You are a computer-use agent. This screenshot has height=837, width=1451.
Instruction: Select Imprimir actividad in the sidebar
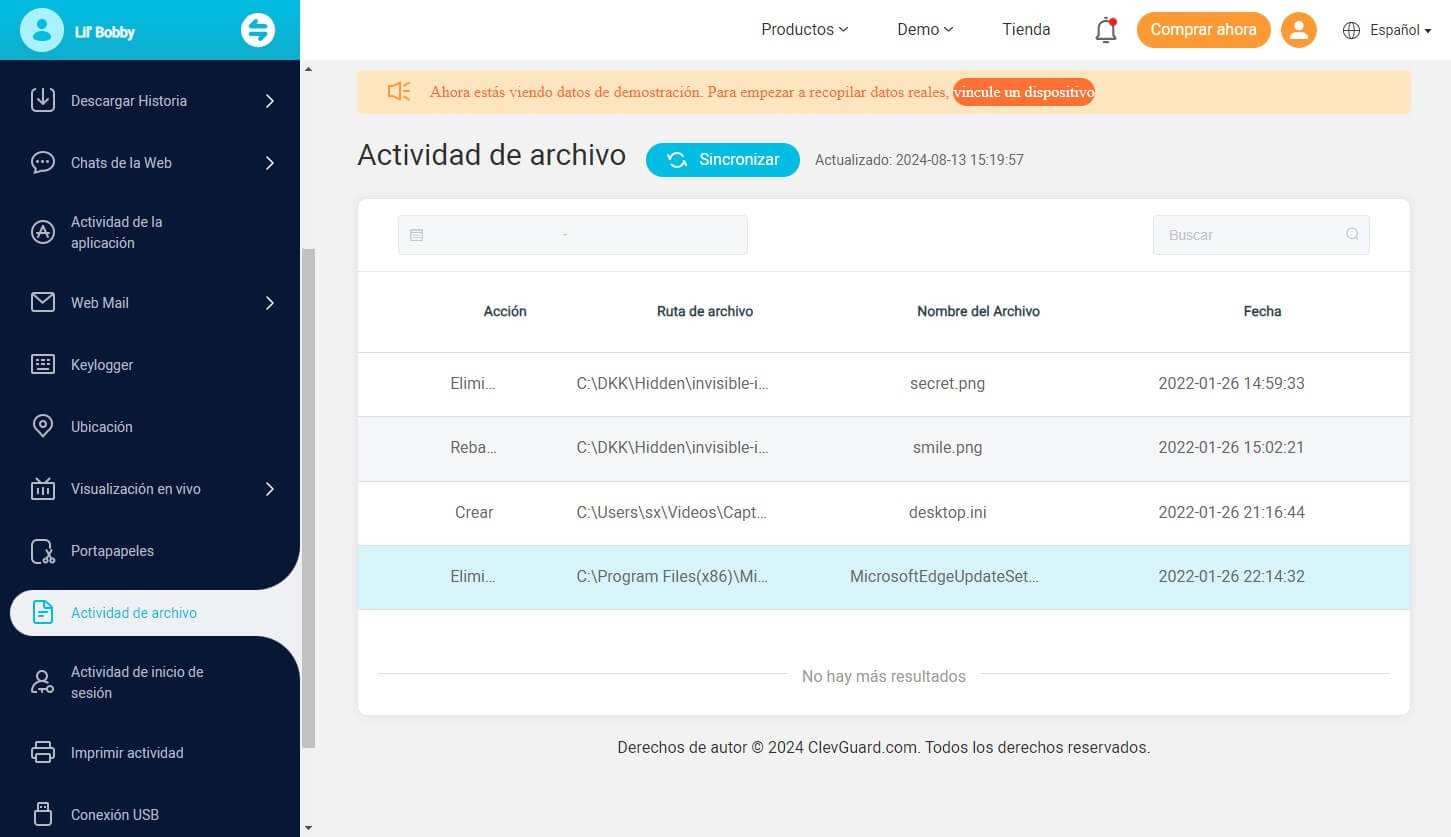click(127, 753)
